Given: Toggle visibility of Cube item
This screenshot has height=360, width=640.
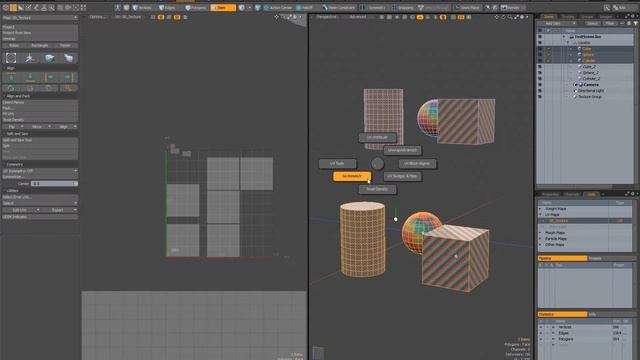Looking at the screenshot, I should [x=540, y=49].
